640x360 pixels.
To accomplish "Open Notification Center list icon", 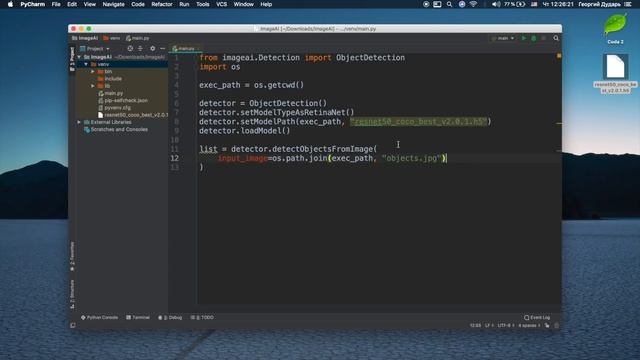I will click(x=628, y=4).
